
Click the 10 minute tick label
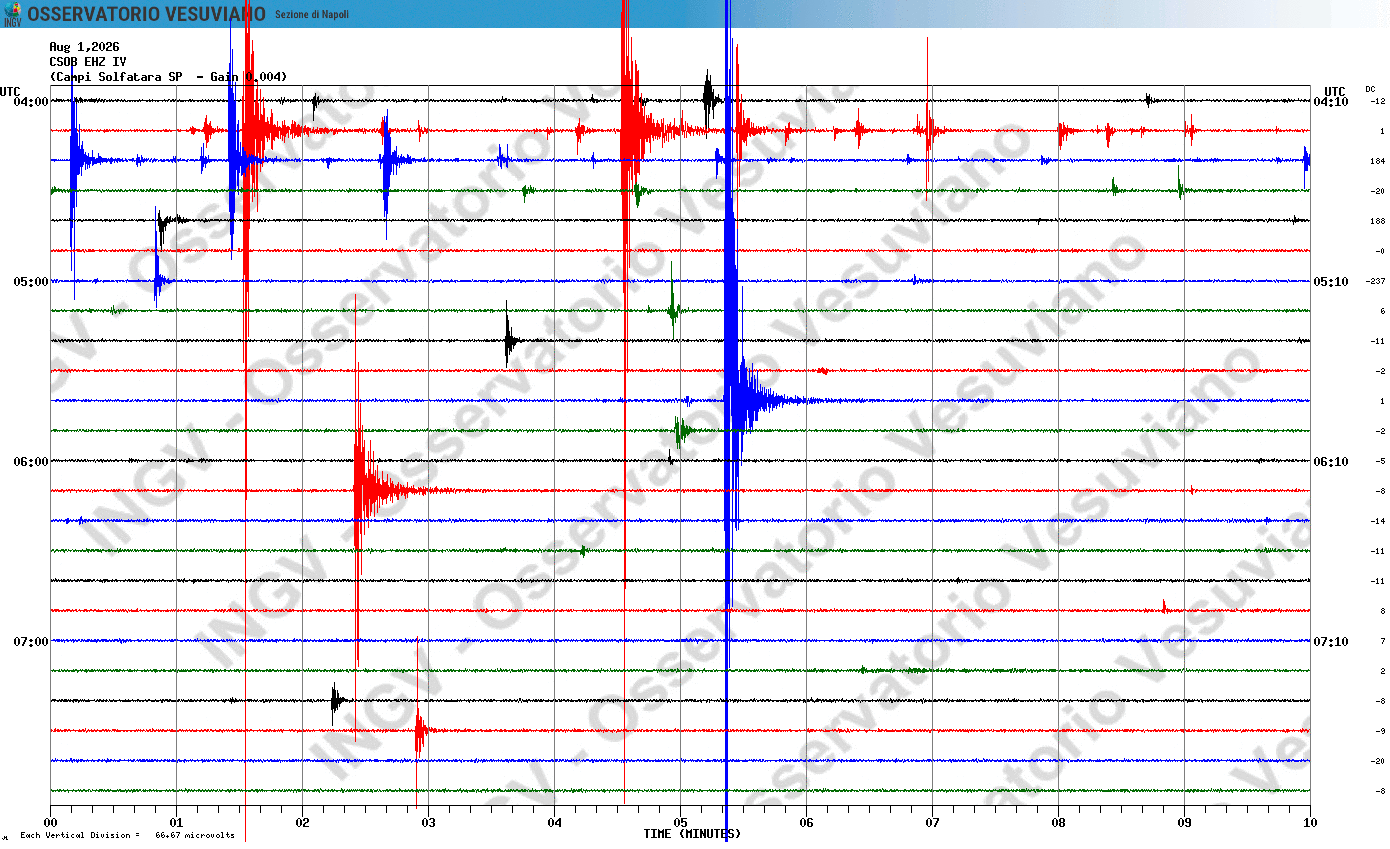click(x=1310, y=823)
